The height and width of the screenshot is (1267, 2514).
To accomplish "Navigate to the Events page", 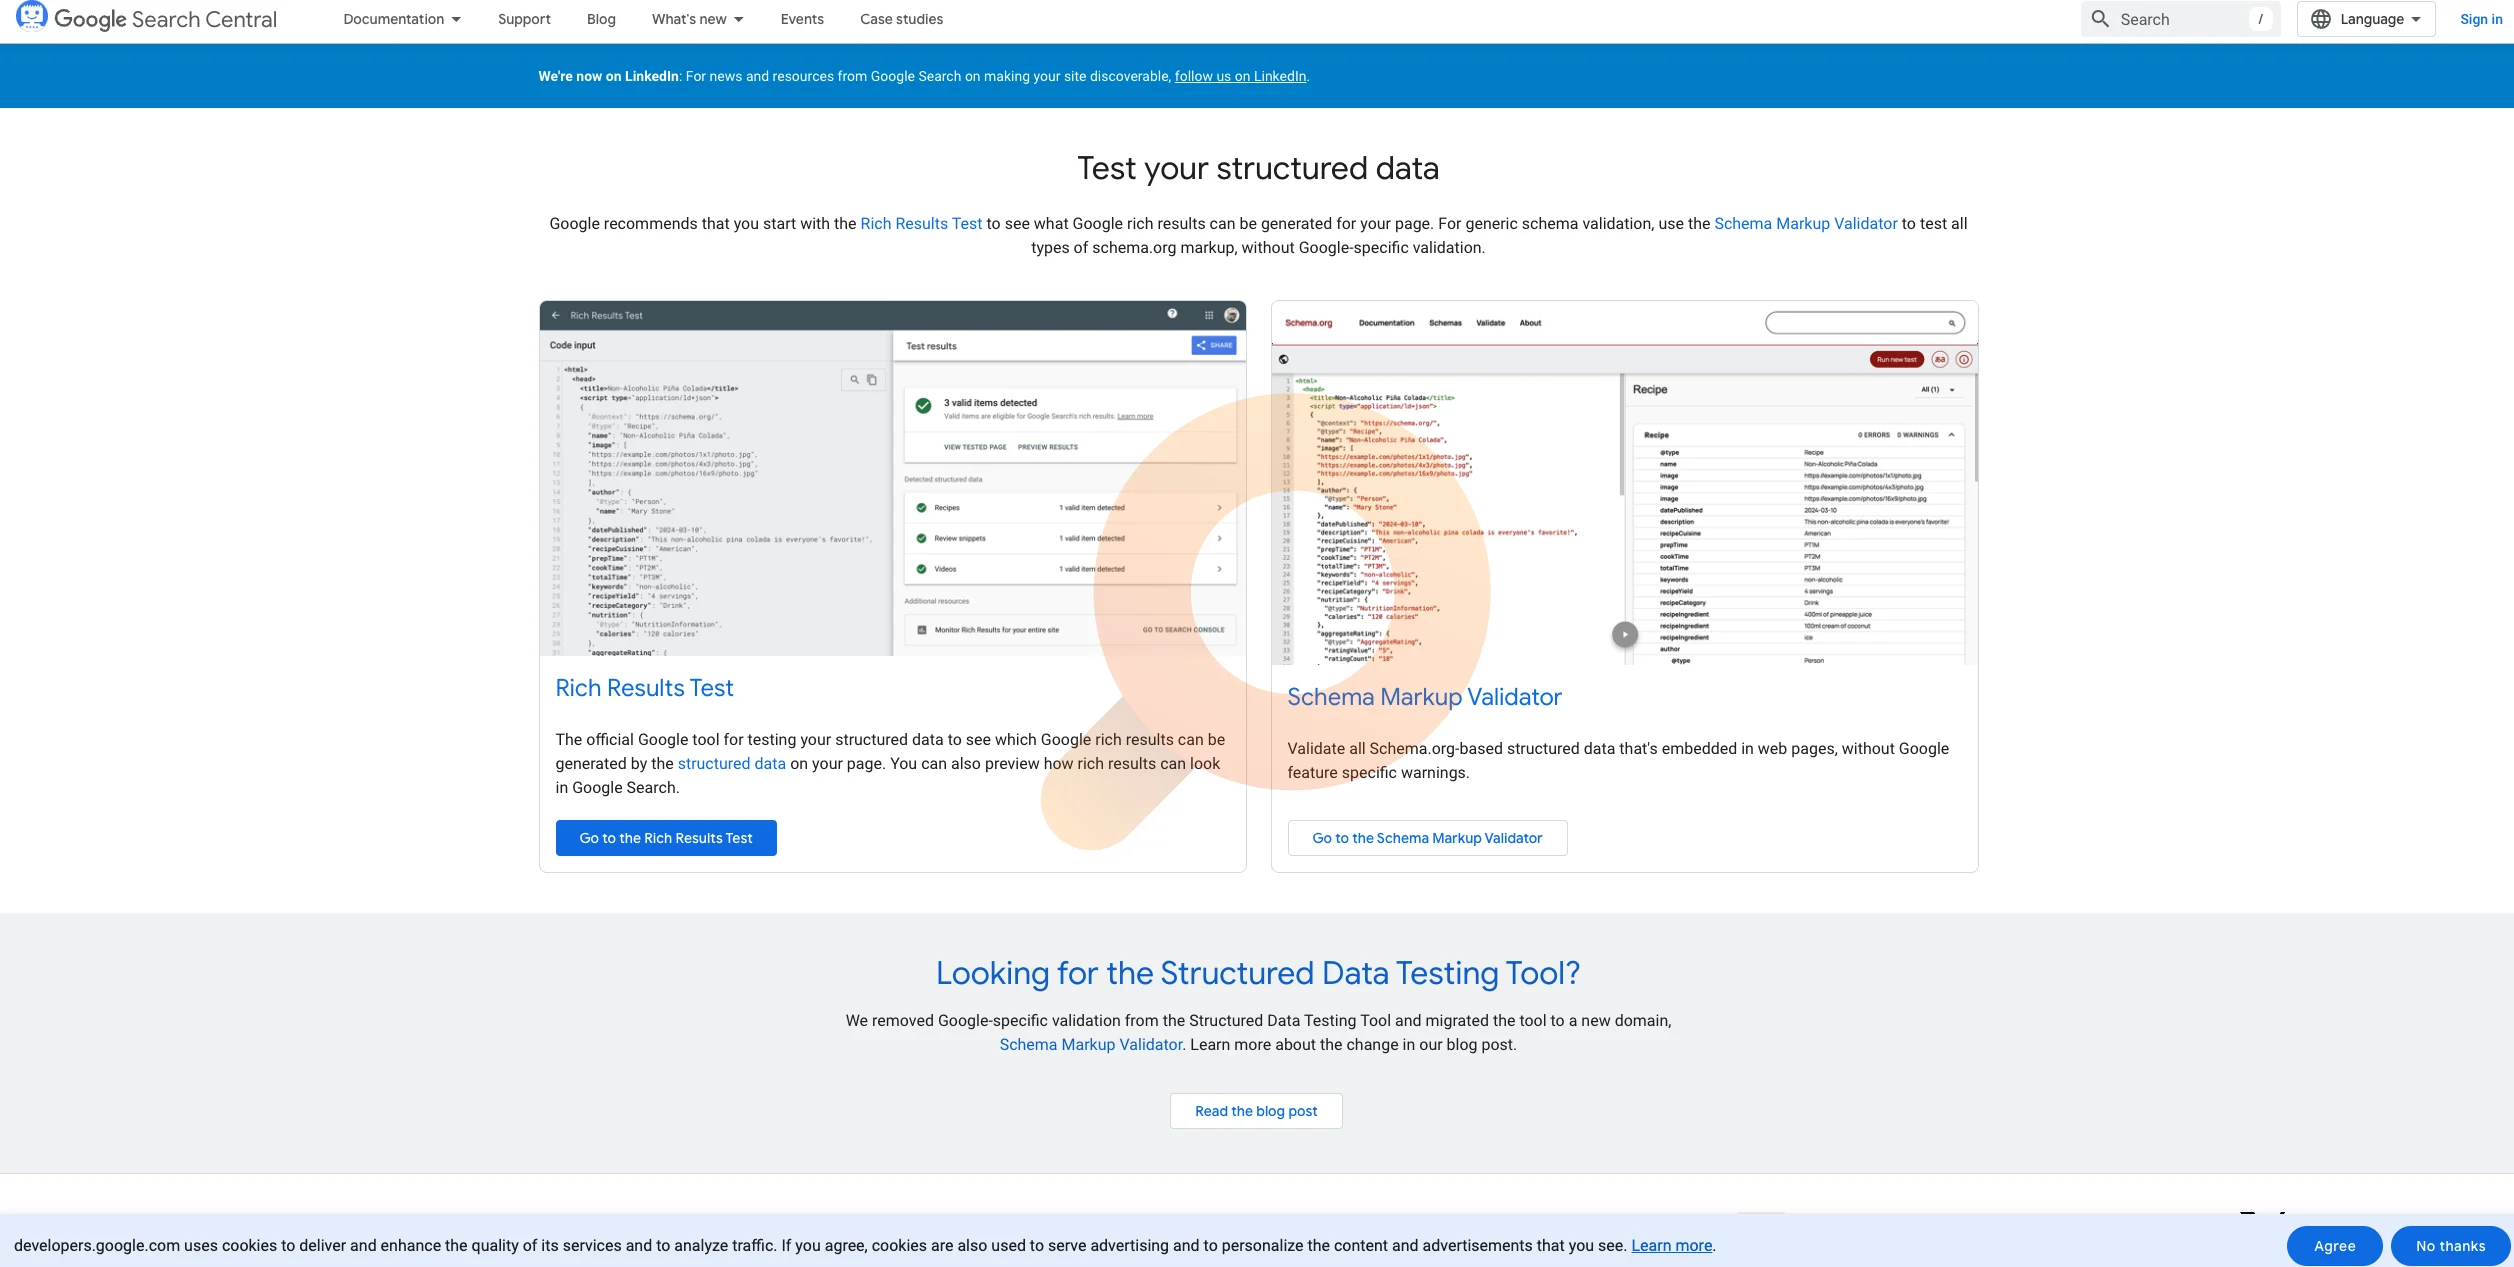I will click(801, 19).
